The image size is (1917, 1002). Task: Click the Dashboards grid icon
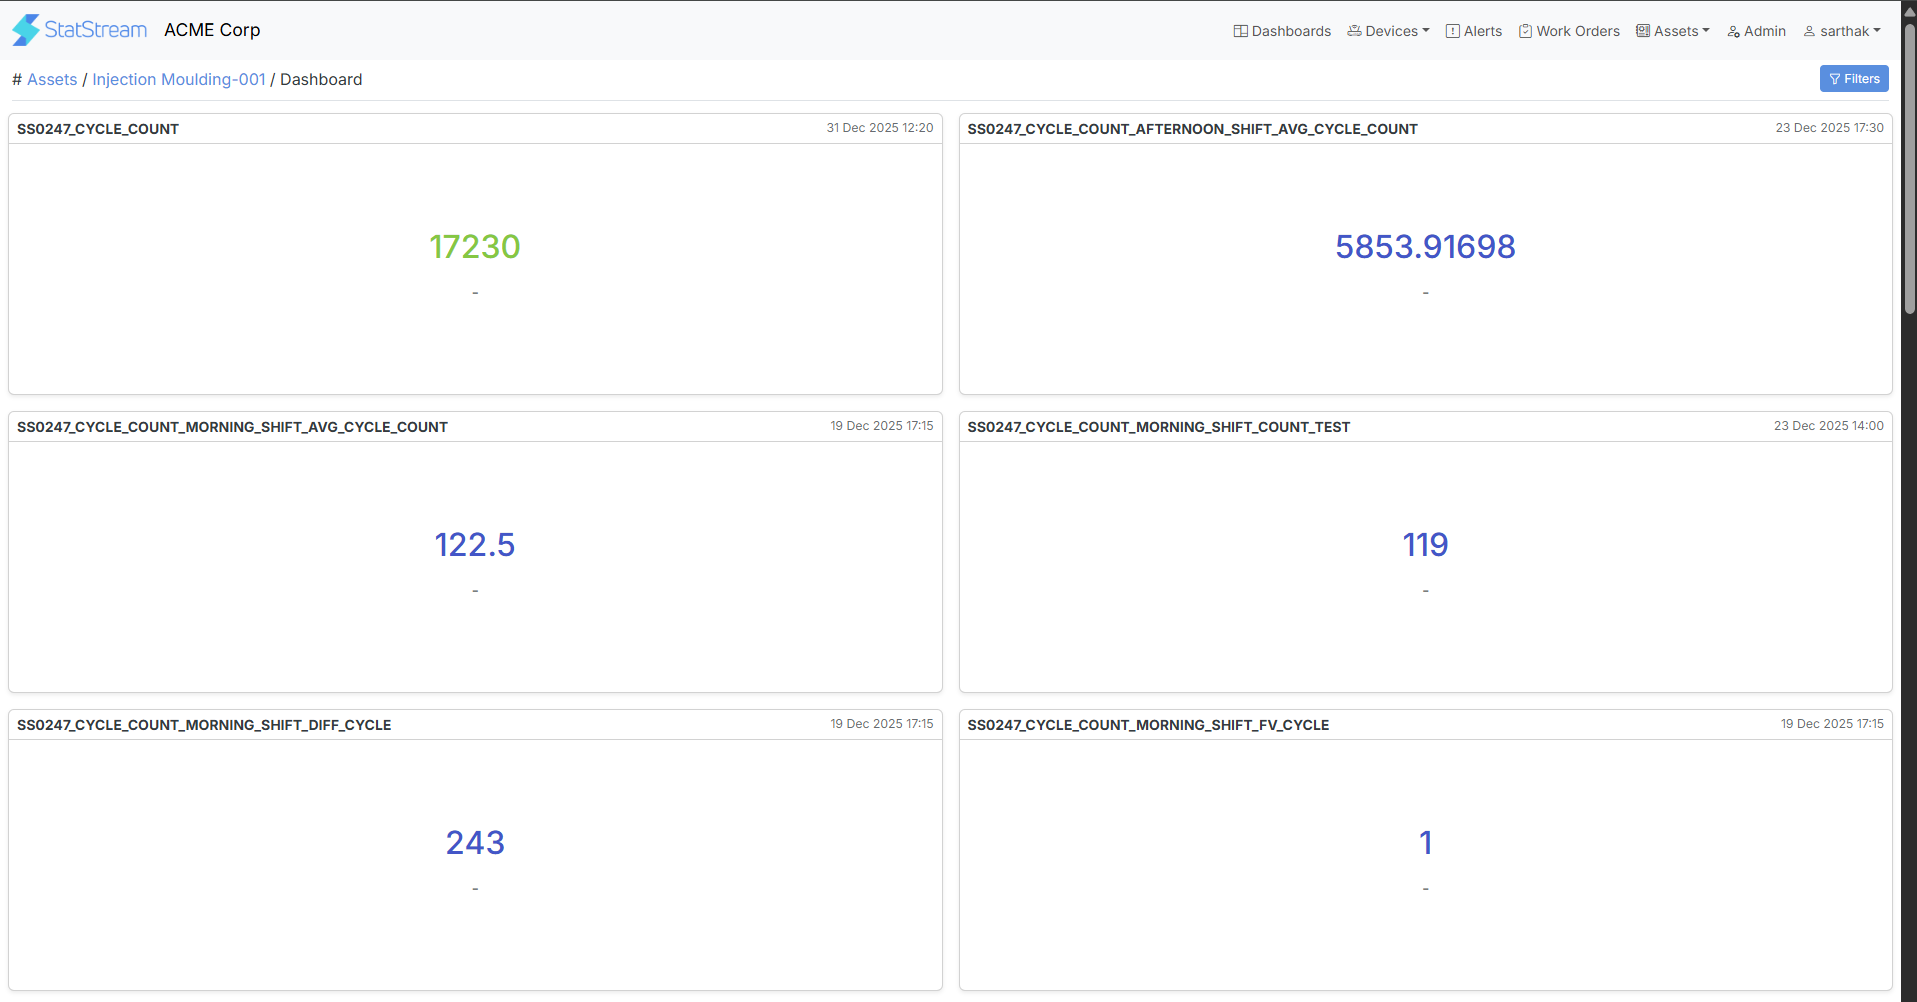tap(1240, 31)
